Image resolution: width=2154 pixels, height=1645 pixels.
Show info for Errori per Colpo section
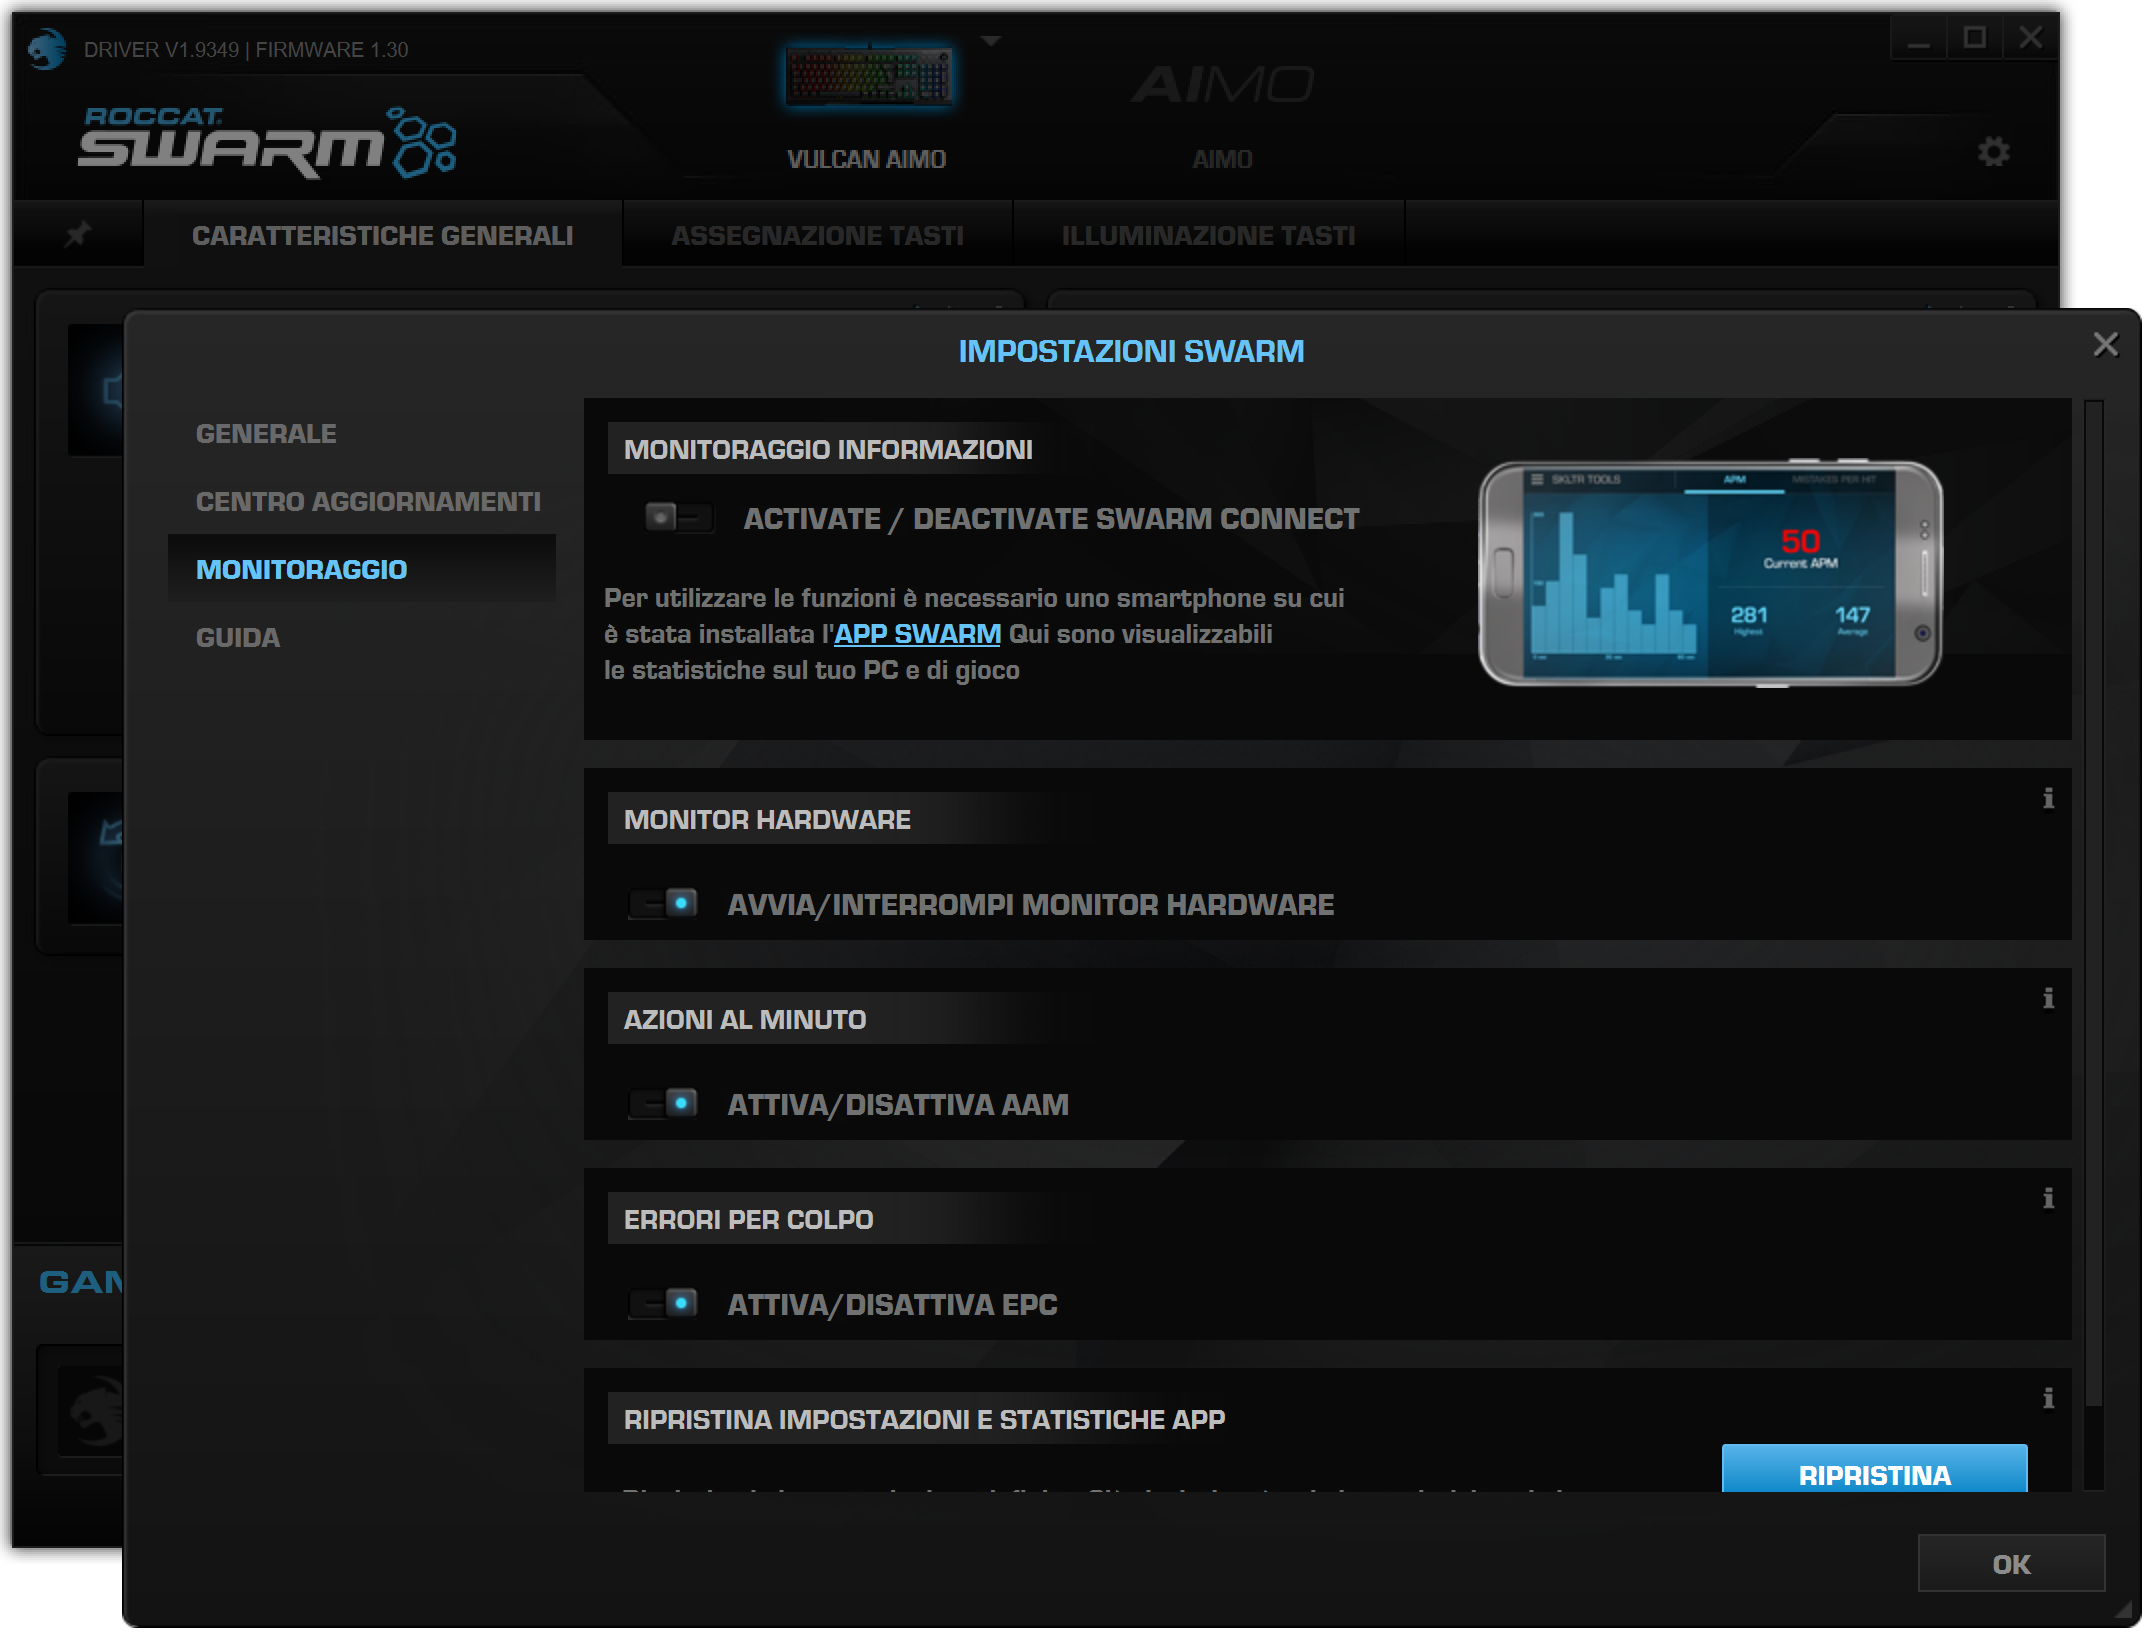point(2048,1198)
